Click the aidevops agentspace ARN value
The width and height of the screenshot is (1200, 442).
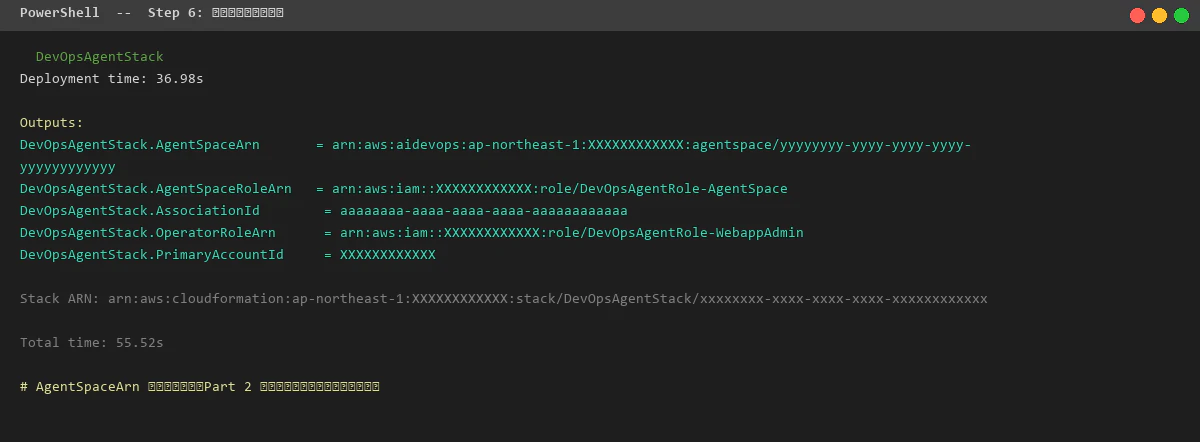652,145
